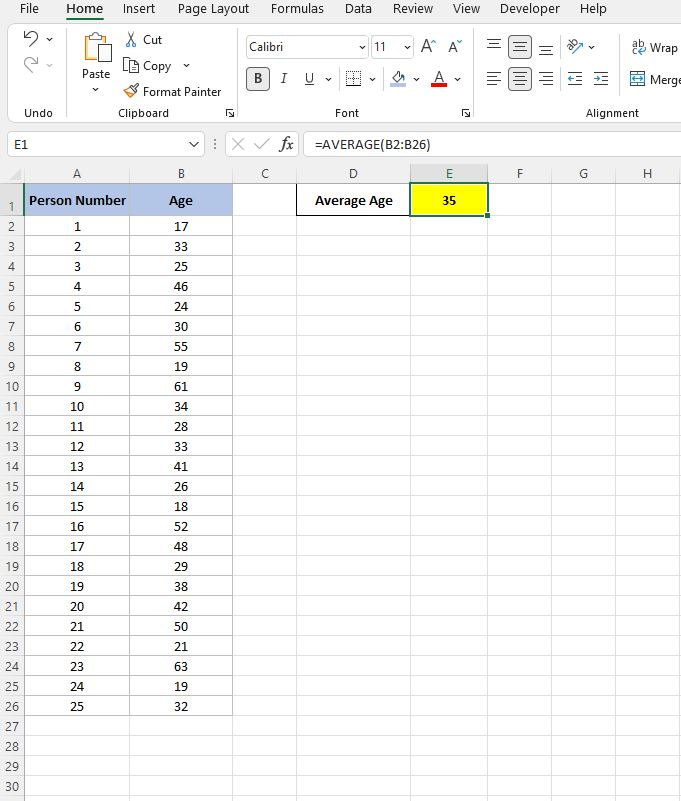The width and height of the screenshot is (681, 801).
Task: Open the Font settings dialog launcher
Action: pyautogui.click(x=465, y=113)
